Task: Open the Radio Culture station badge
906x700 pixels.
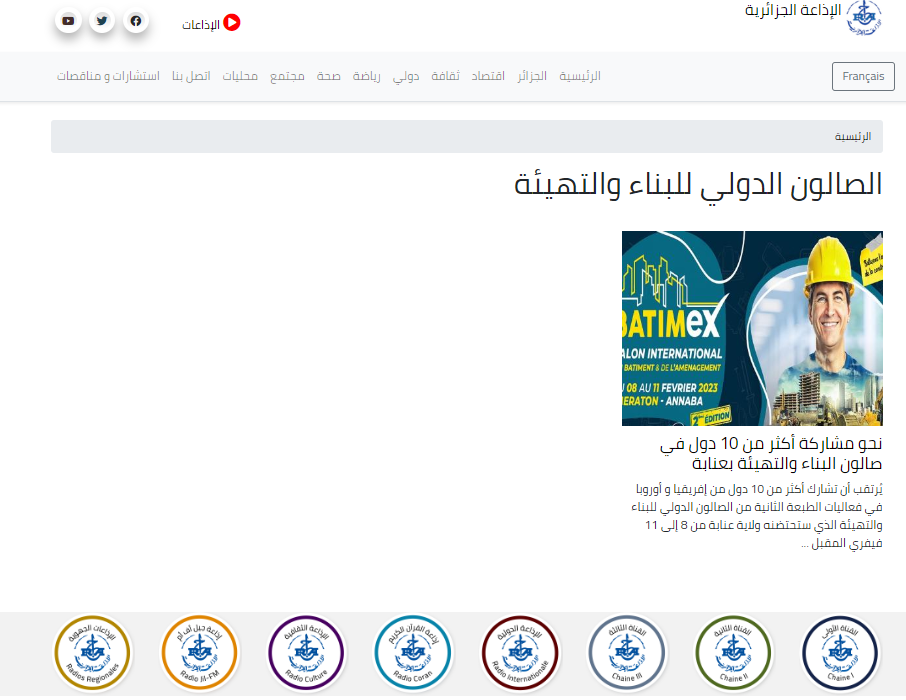Action: click(306, 653)
